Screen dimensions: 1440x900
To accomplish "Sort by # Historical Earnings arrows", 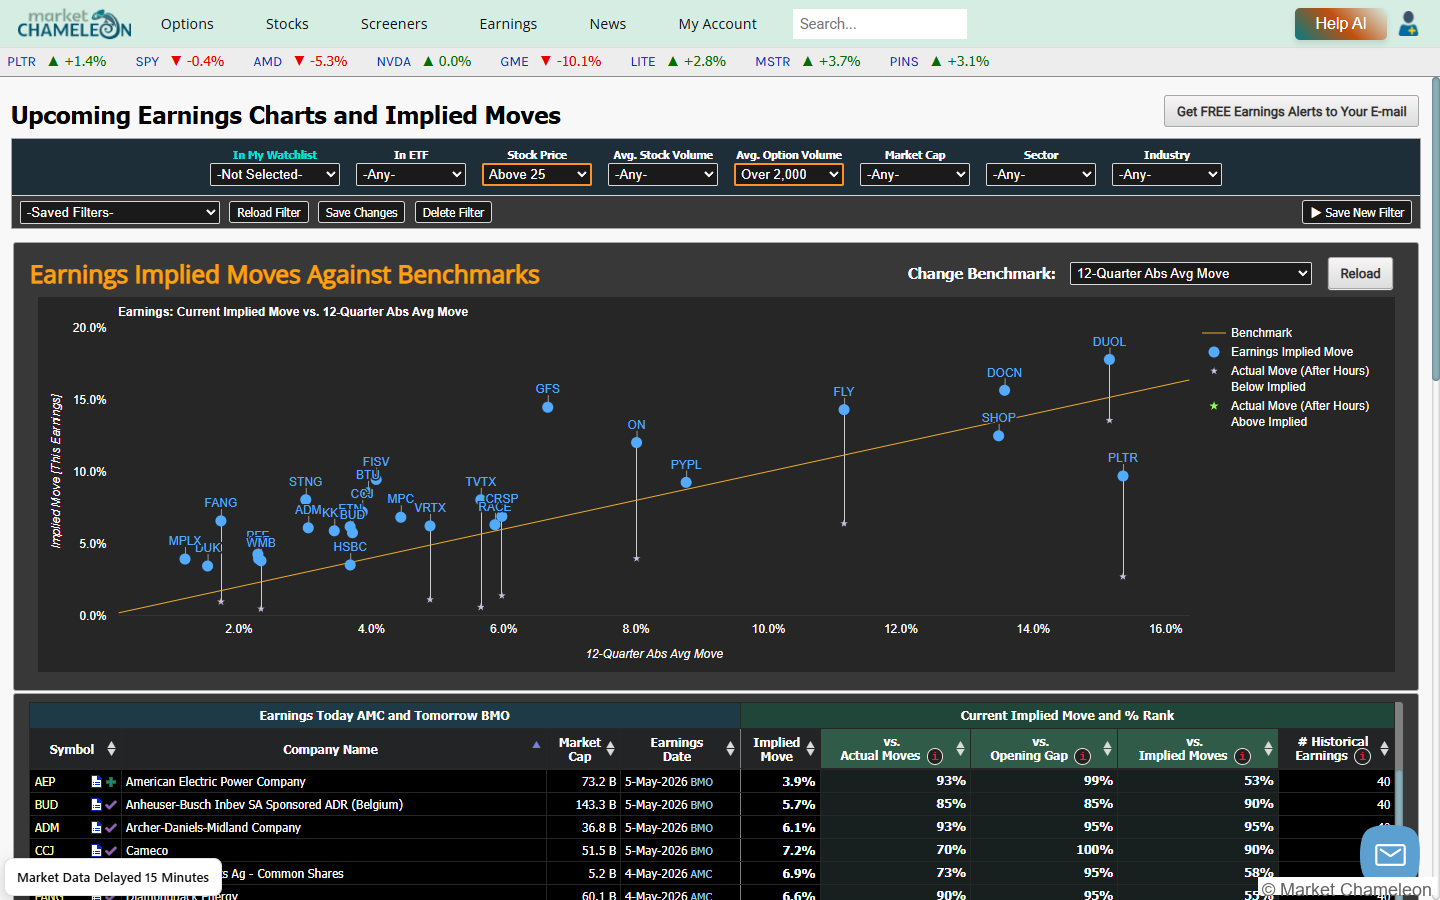I will 1384,749.
